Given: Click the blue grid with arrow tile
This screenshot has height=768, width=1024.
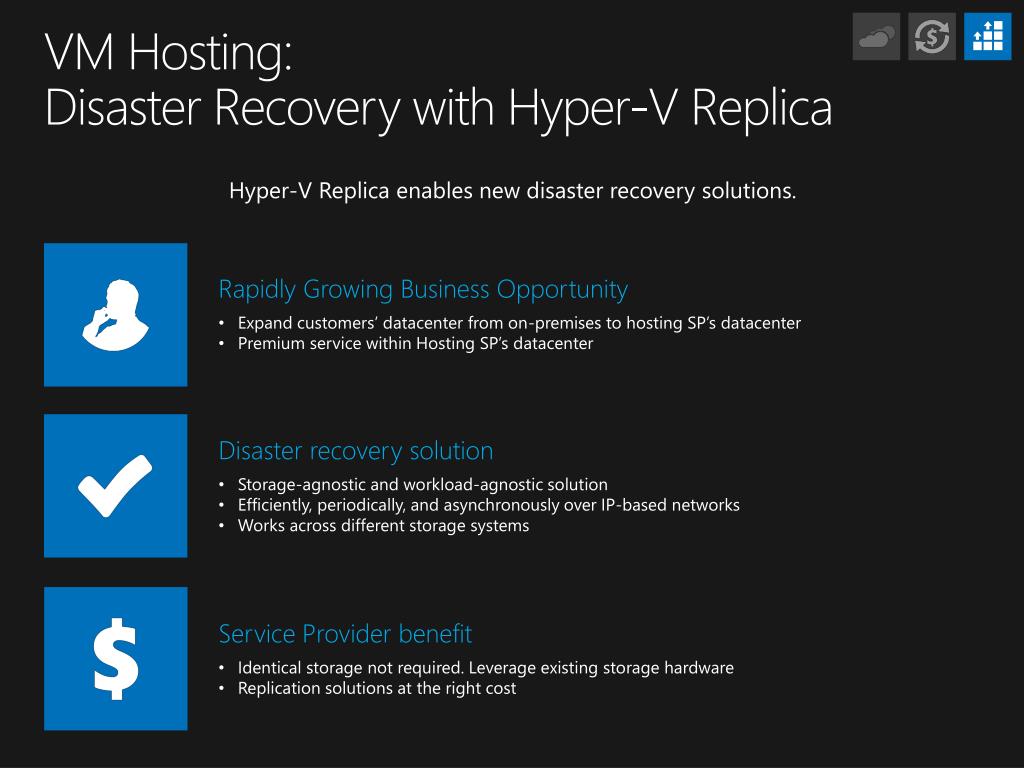Looking at the screenshot, I should coord(987,37).
